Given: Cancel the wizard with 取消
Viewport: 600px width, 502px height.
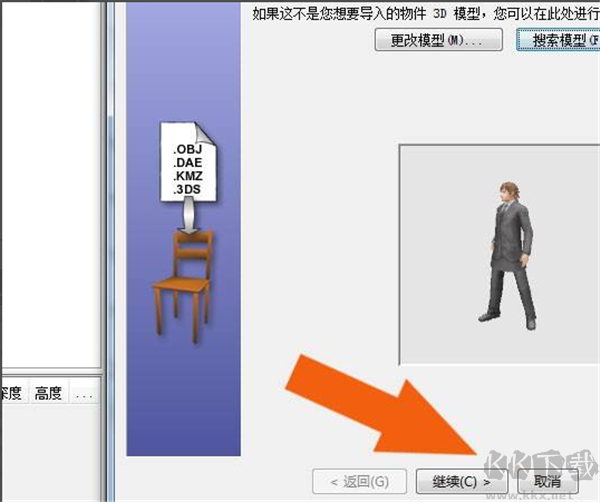Looking at the screenshot, I should click(x=539, y=480).
